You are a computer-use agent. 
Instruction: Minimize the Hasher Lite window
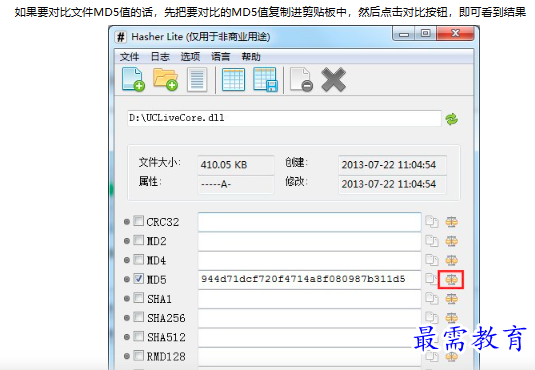point(404,34)
